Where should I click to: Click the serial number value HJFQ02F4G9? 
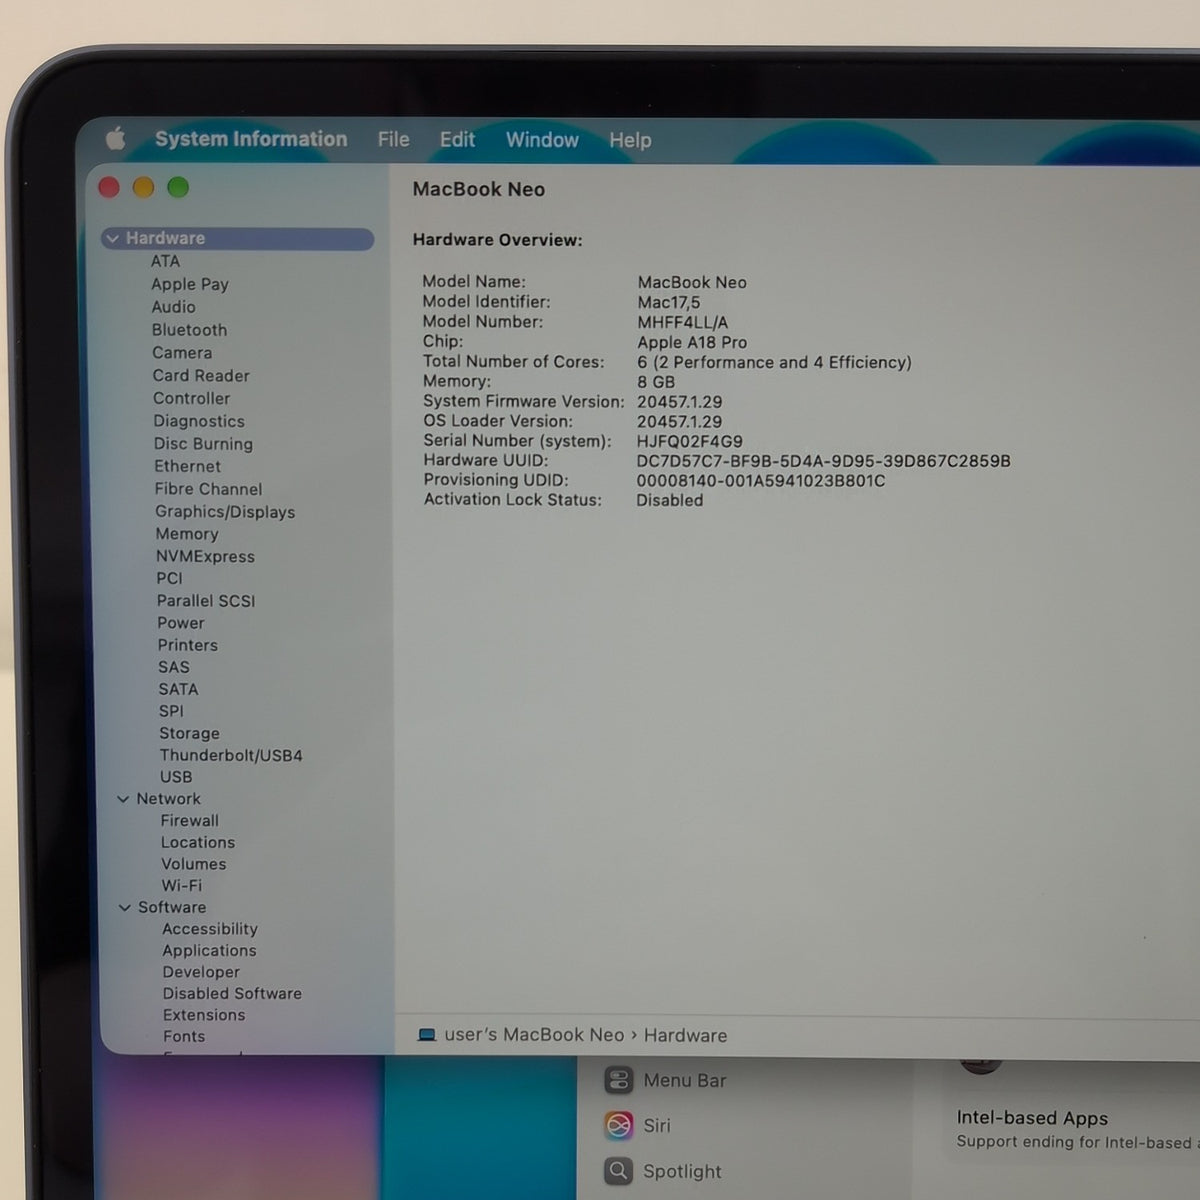[690, 441]
